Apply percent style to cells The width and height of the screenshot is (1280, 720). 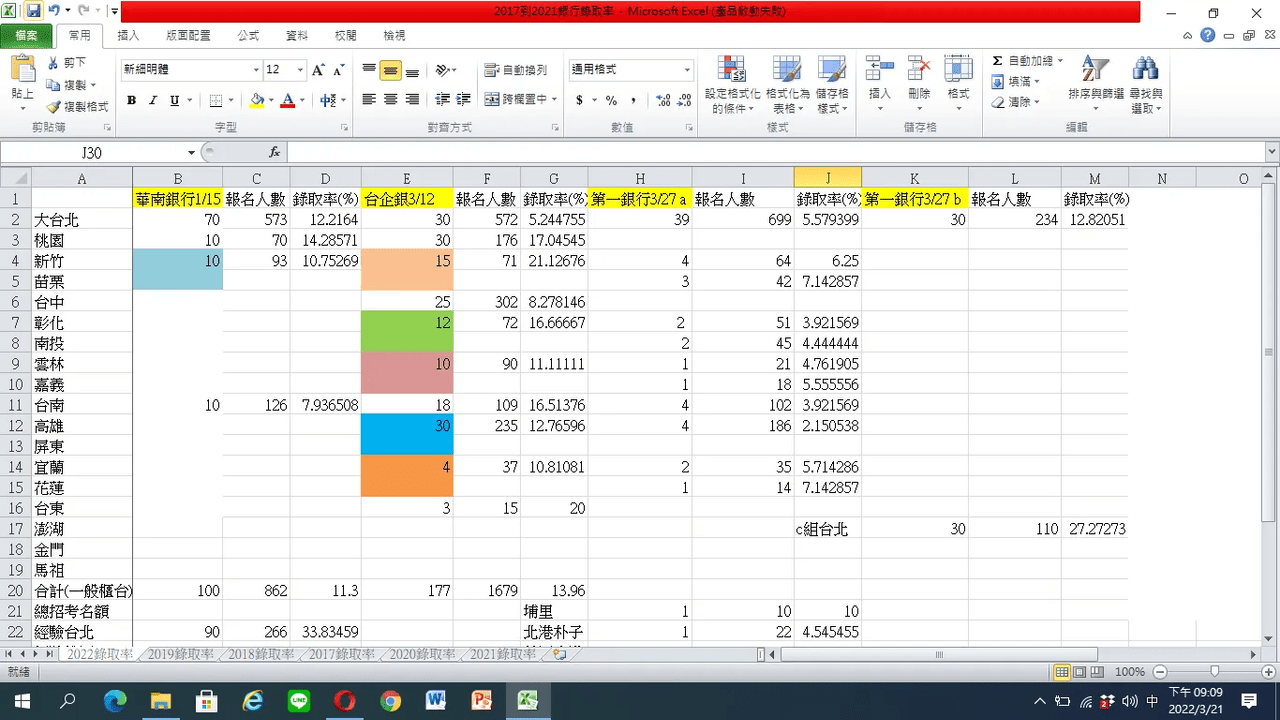[610, 100]
